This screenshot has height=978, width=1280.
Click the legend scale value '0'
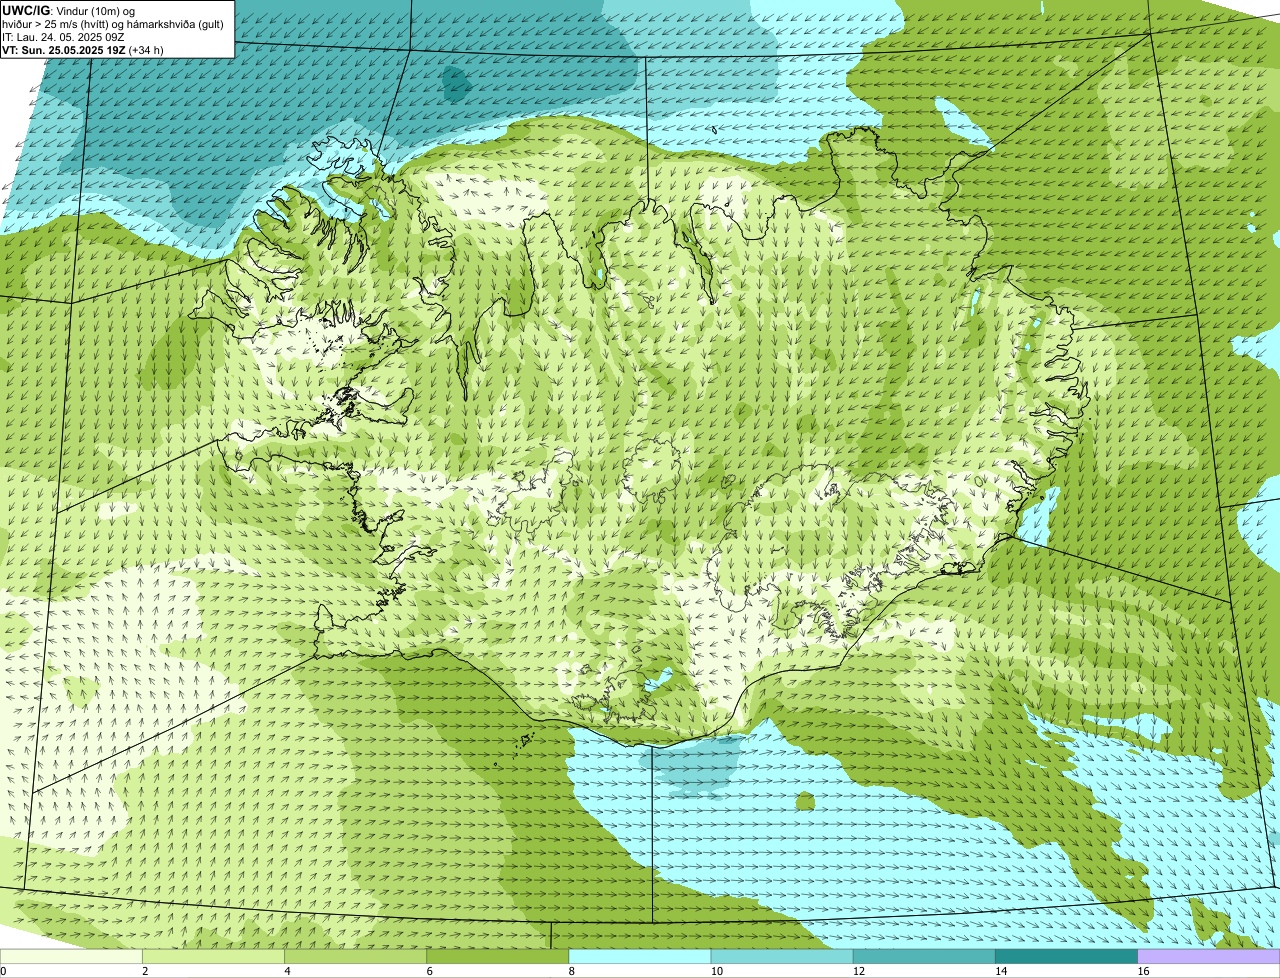pyautogui.click(x=3, y=971)
